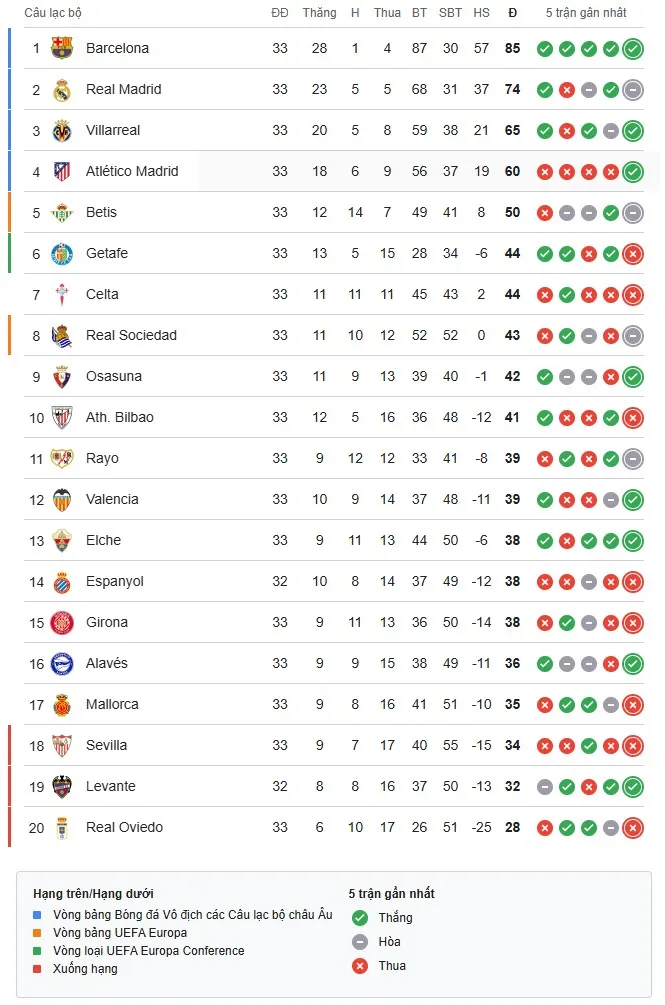The image size is (665, 1005).
Task: Select the Thắng column header
Action: pos(319,13)
